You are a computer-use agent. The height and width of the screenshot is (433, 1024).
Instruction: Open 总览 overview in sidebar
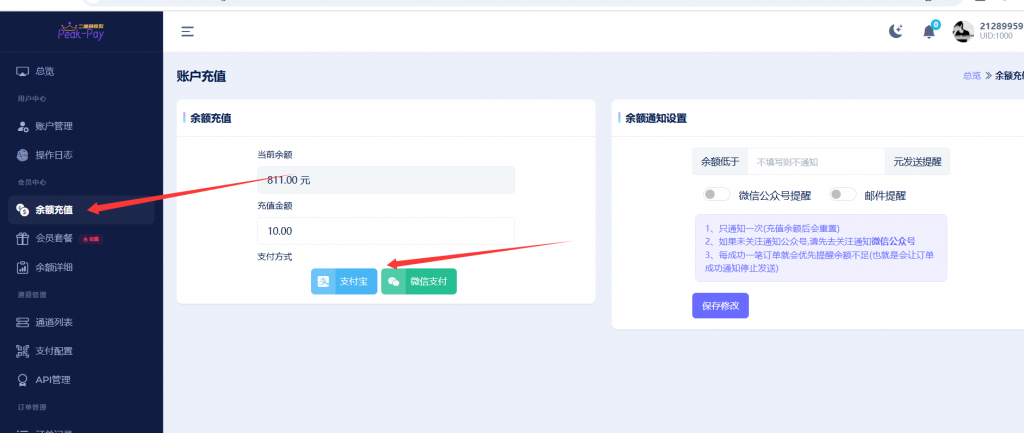pos(45,71)
